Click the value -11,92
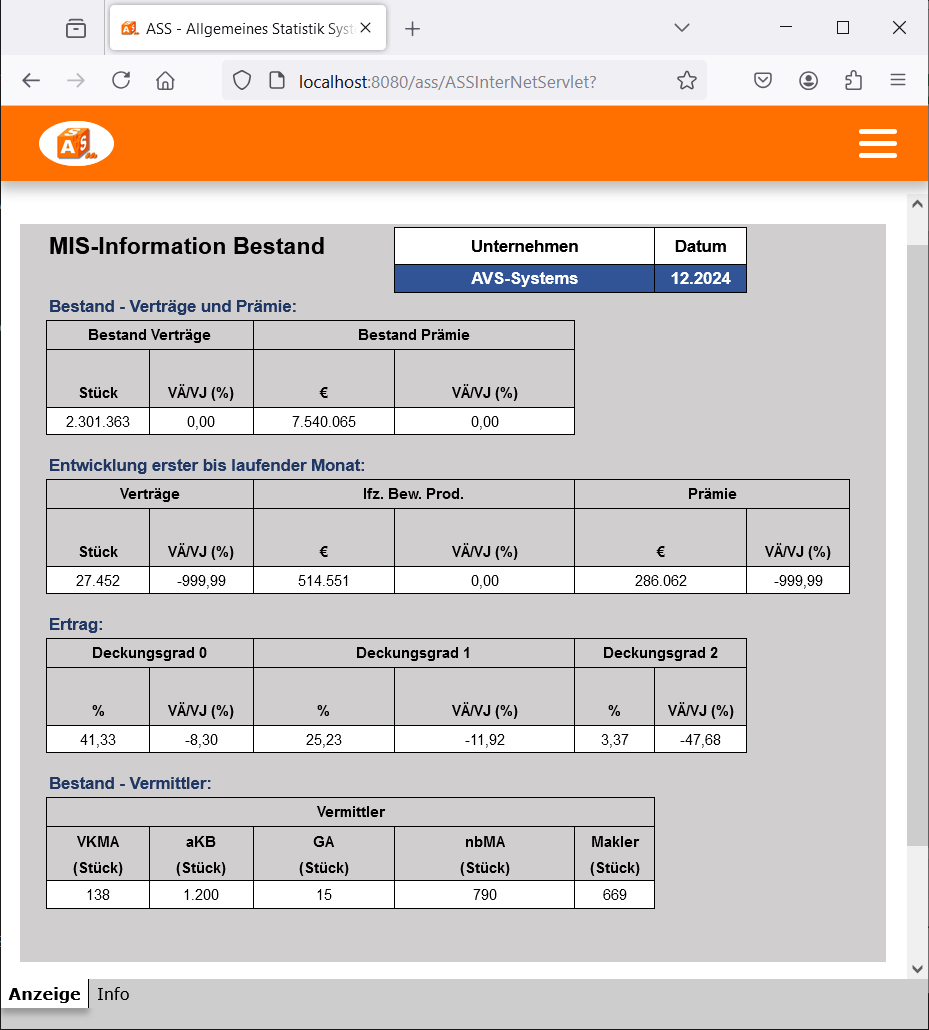The image size is (929, 1030). [x=485, y=740]
